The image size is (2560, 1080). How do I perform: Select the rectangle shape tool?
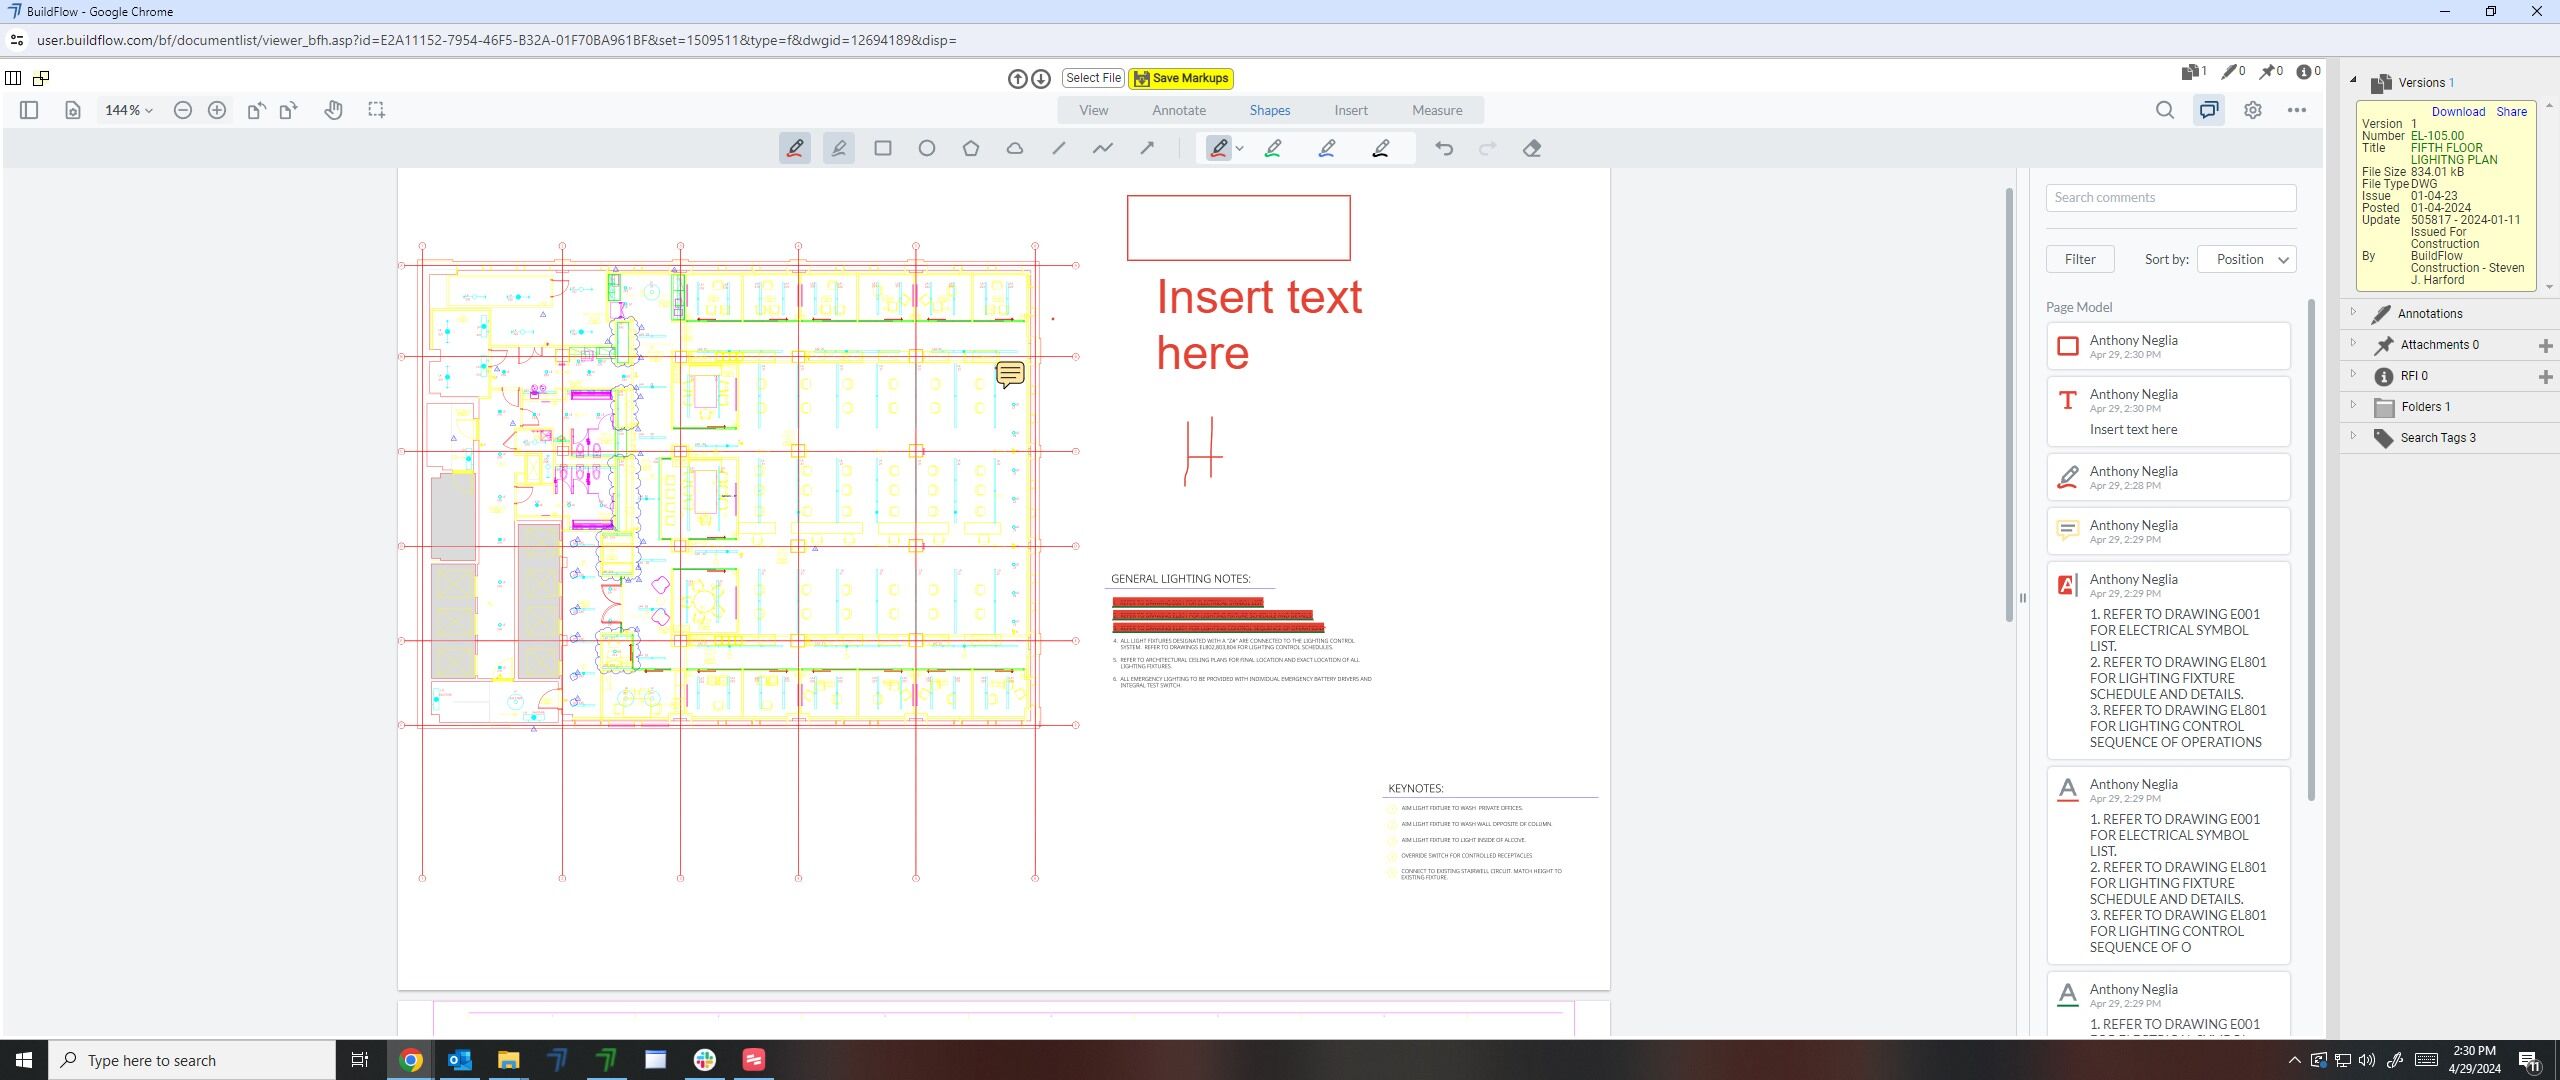coord(882,148)
